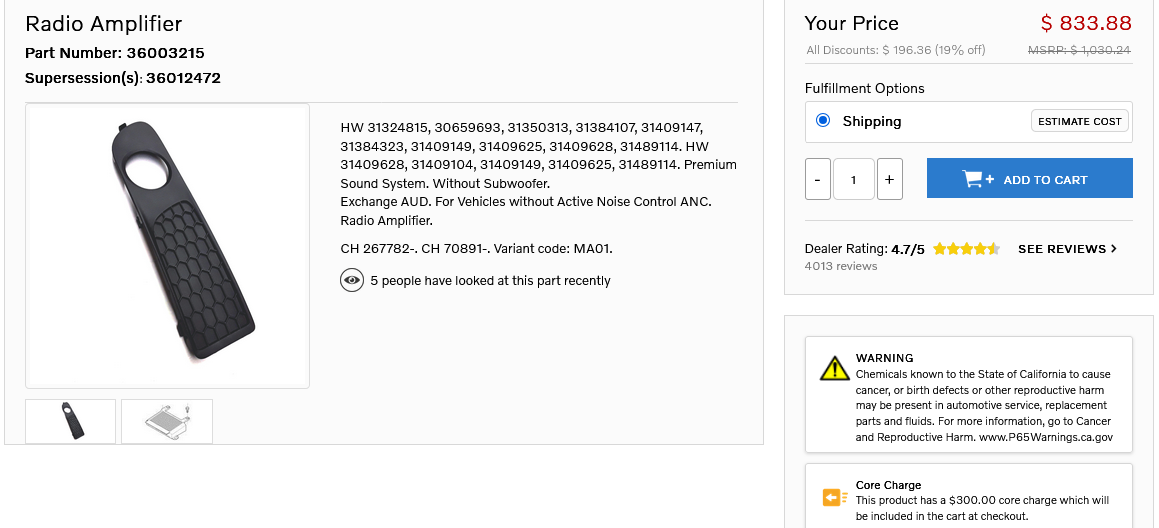Screen dimensions: 1159x528
Task: Click the 4013 reviews count
Action: [x=840, y=266]
